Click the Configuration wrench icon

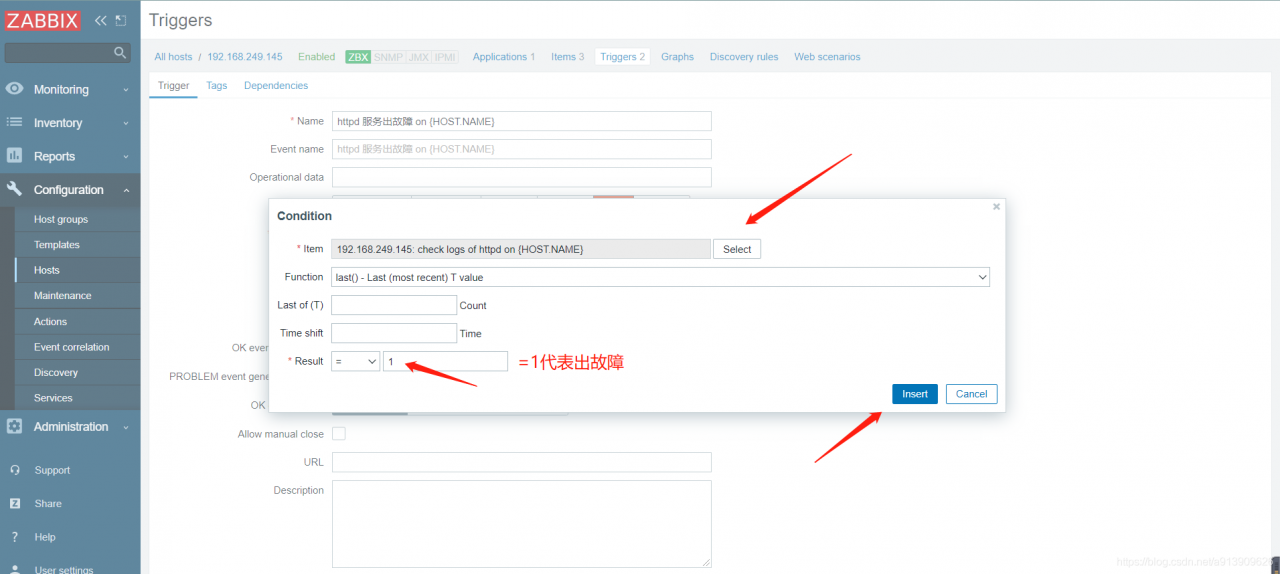coord(14,189)
